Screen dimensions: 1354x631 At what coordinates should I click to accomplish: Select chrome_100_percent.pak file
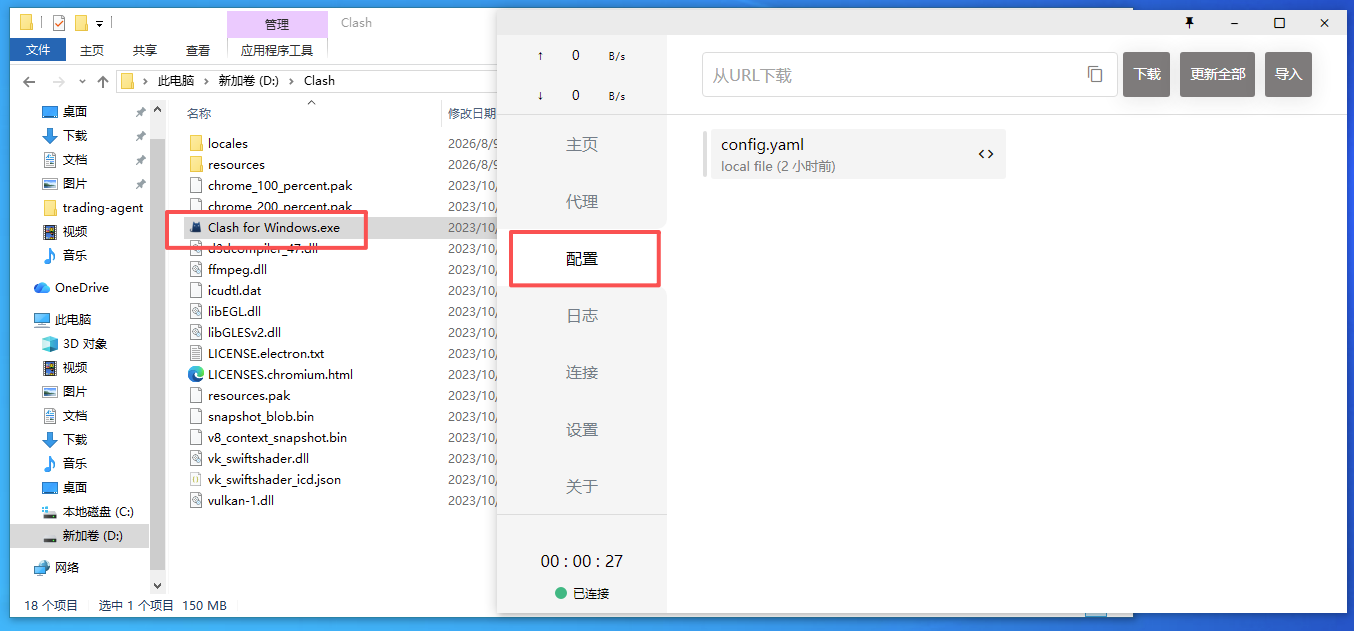280,185
